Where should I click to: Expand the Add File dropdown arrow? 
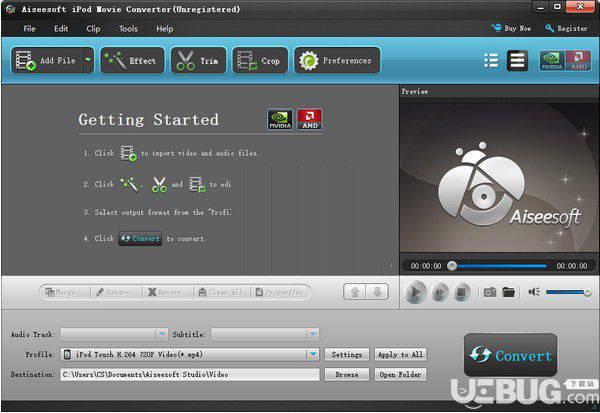click(x=88, y=60)
